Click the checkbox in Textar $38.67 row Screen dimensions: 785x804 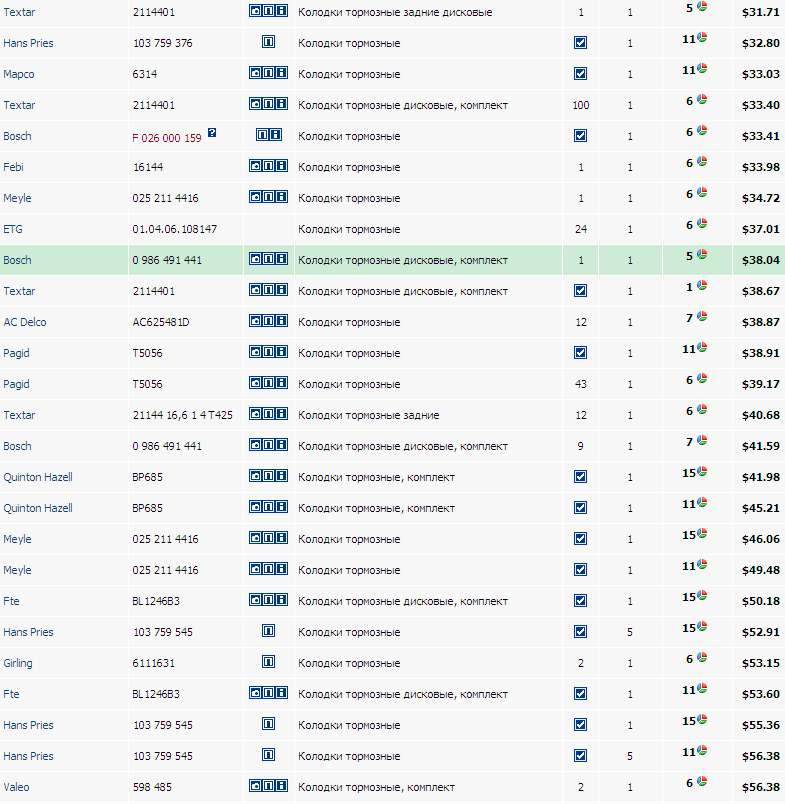click(580, 291)
